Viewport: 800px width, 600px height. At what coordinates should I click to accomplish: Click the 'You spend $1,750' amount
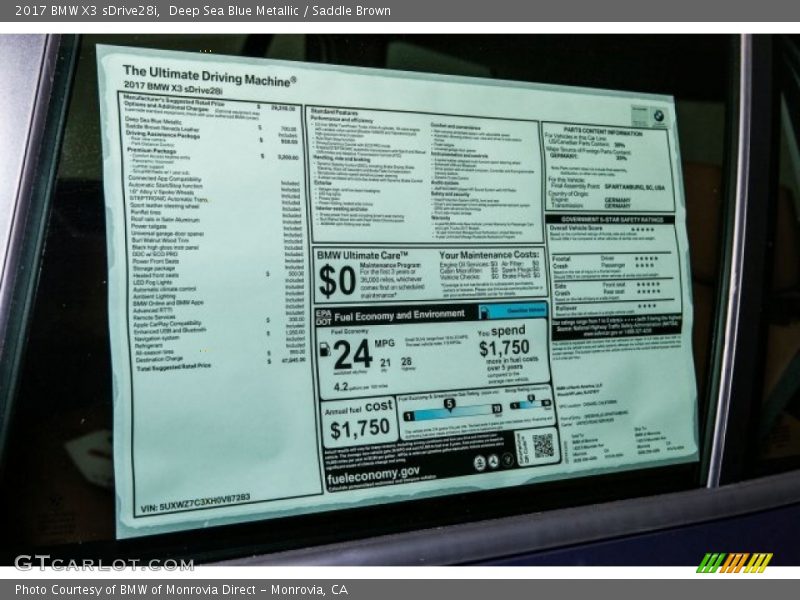(504, 342)
